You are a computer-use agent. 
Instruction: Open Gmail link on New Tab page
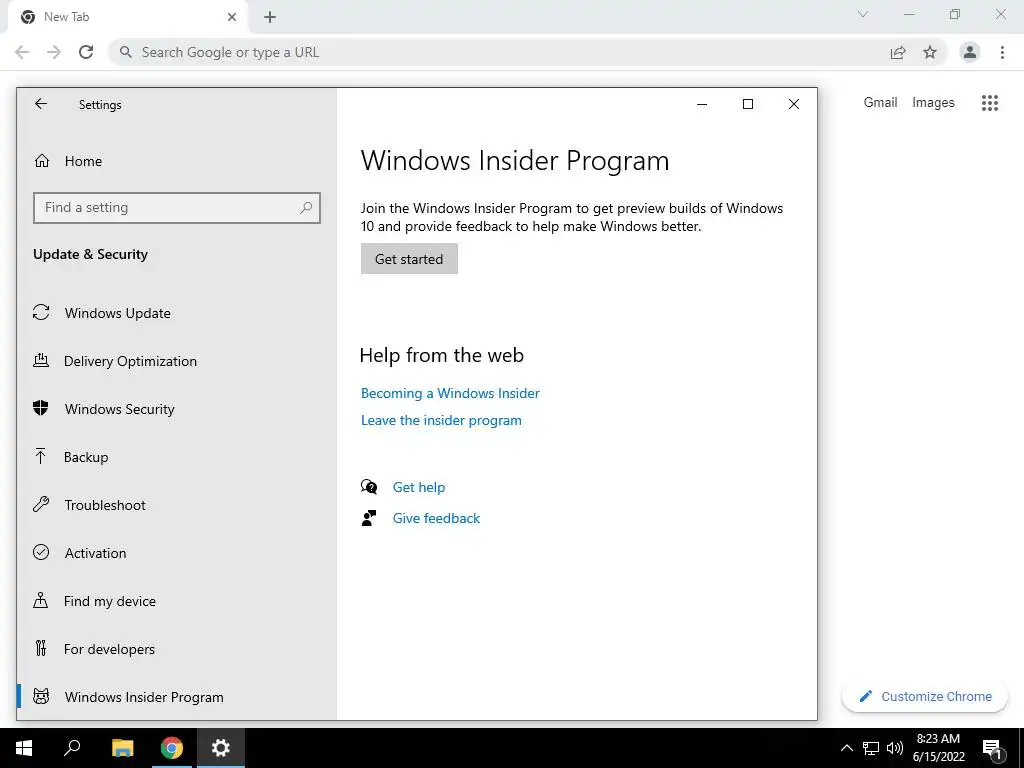coord(880,103)
